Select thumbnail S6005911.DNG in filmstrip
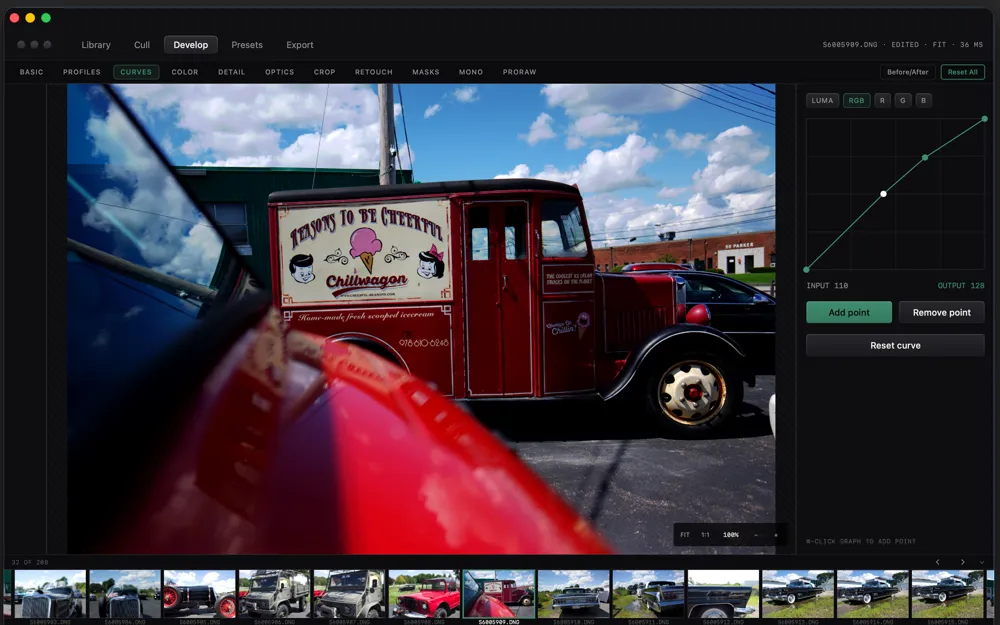1000x625 pixels. pos(649,594)
